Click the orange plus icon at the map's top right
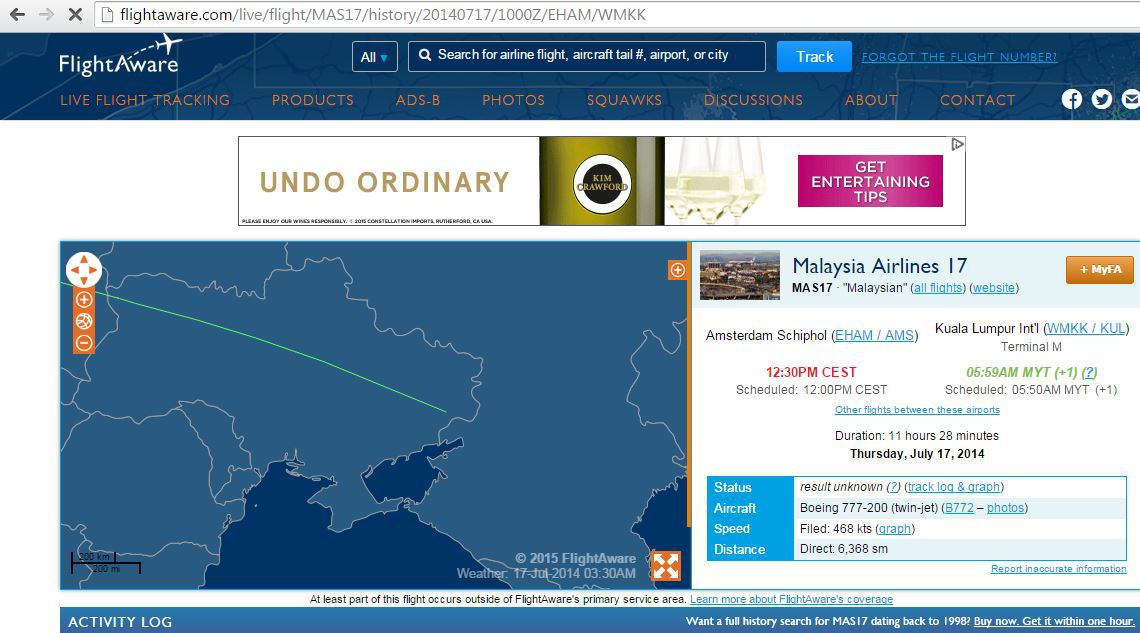The width and height of the screenshot is (1140, 633). pos(677,270)
